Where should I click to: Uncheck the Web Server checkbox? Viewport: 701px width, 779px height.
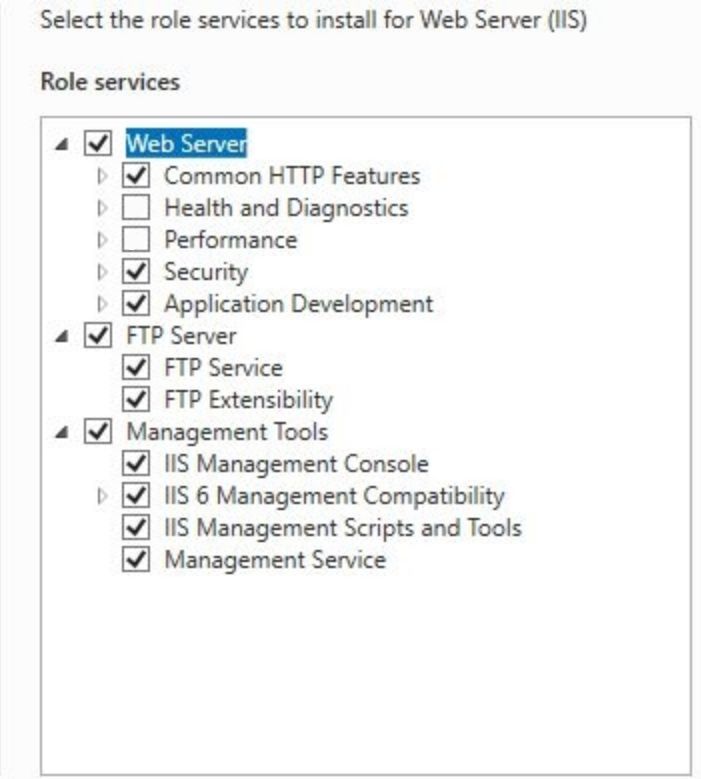click(x=97, y=144)
